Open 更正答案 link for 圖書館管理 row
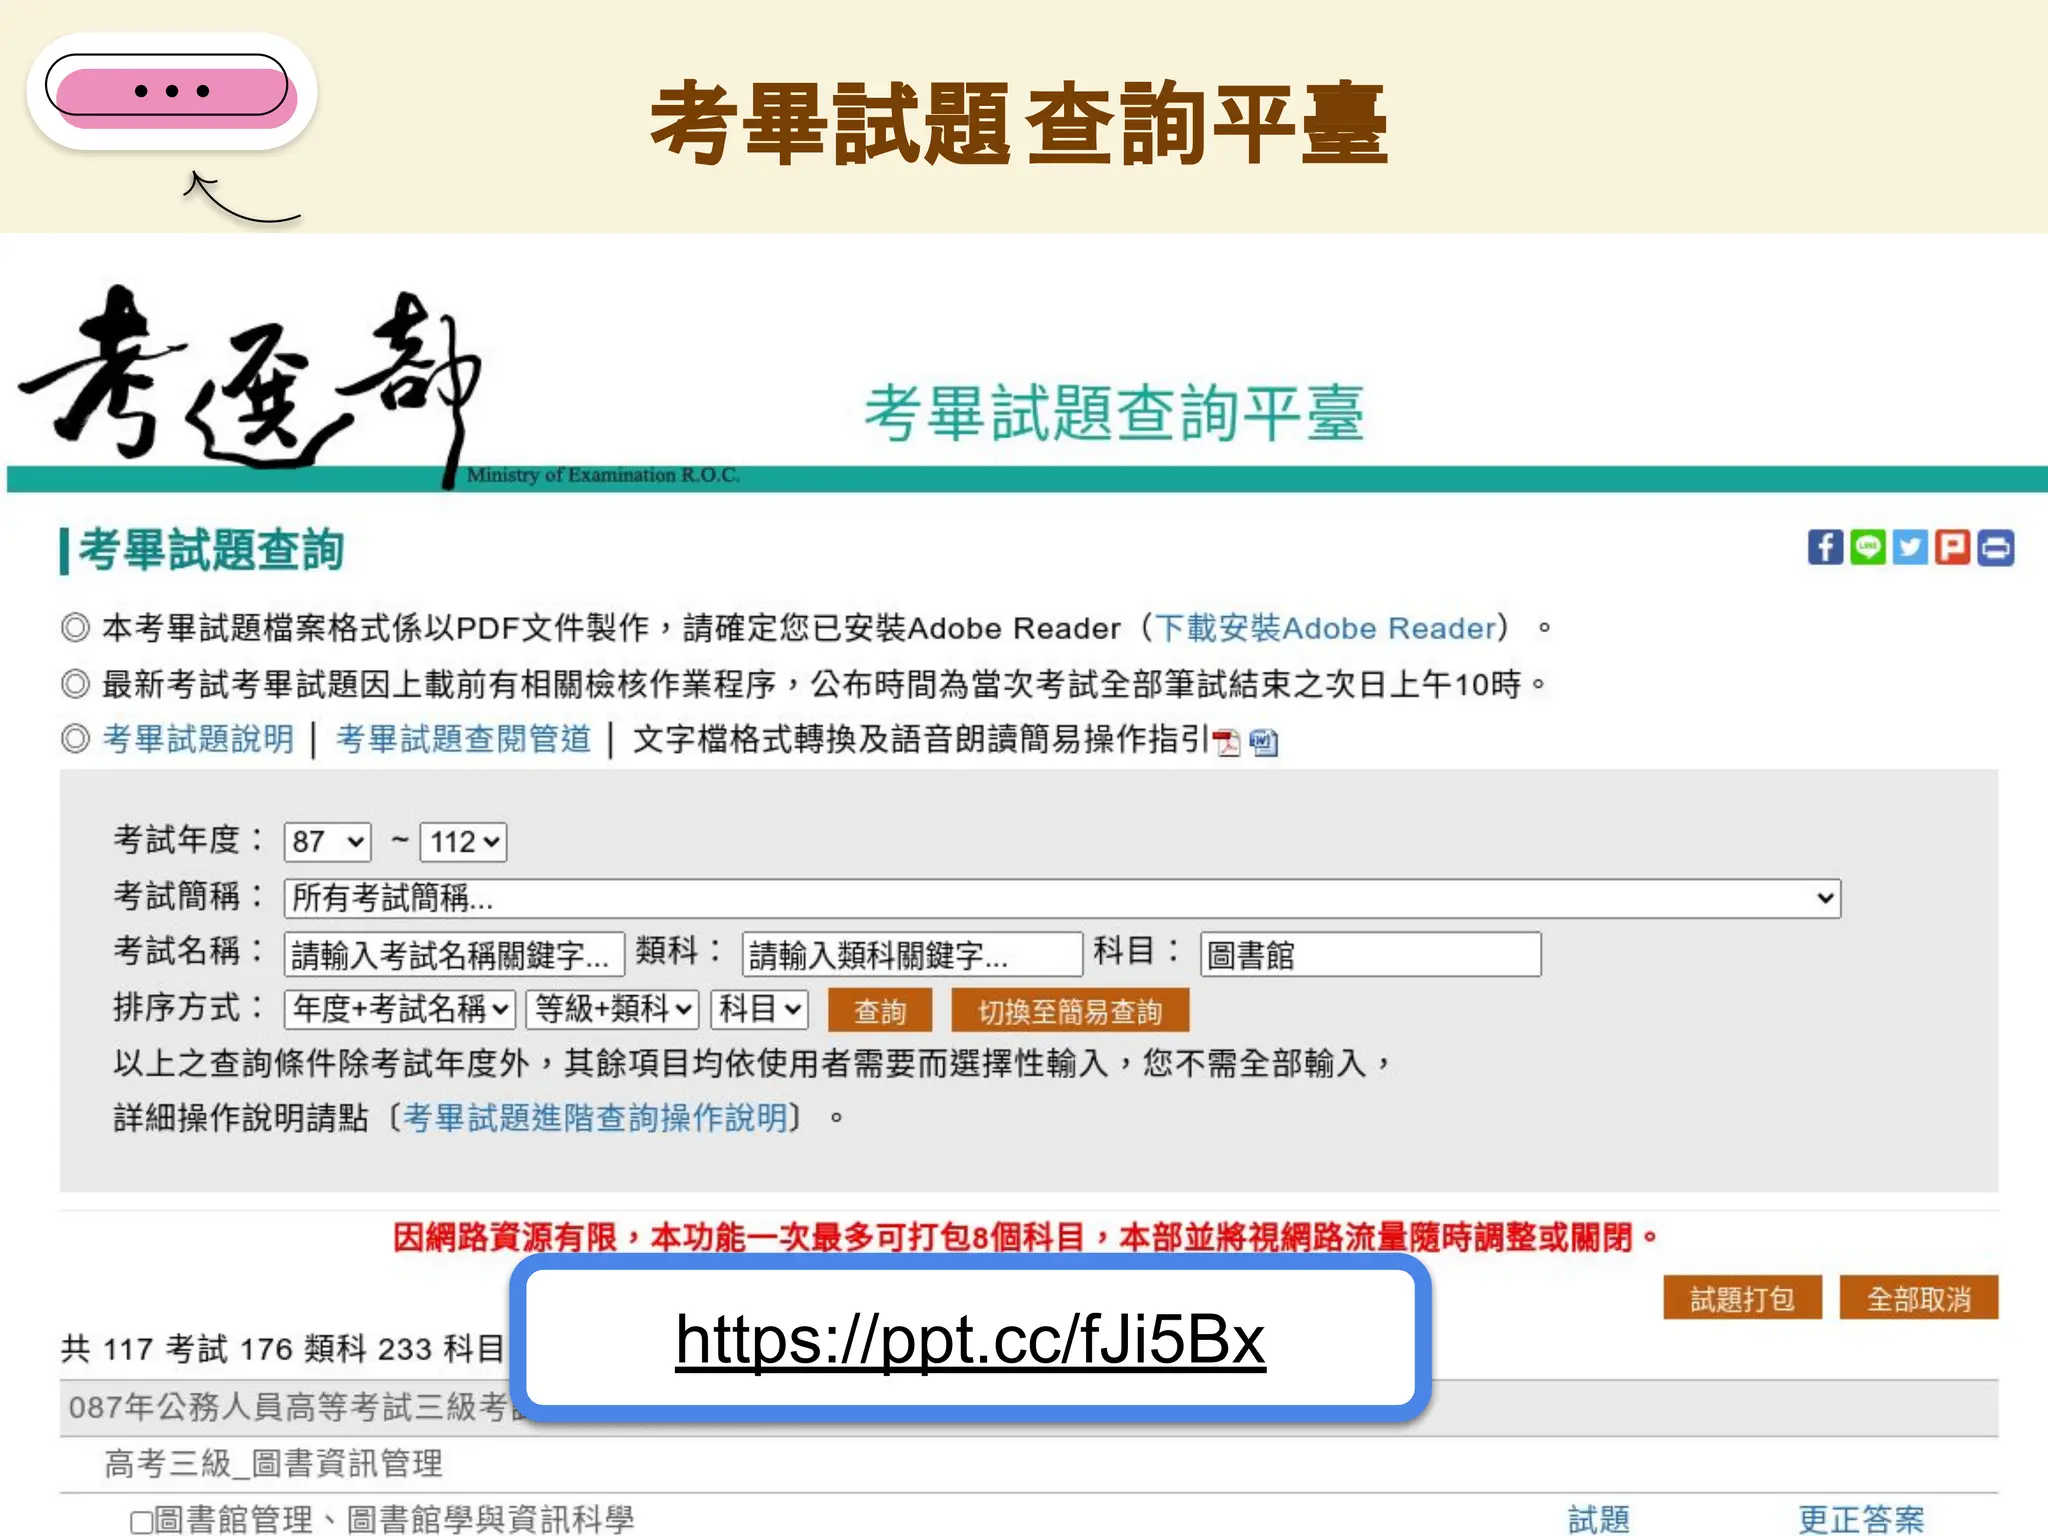The height and width of the screenshot is (1536, 2048). pos(1861,1520)
